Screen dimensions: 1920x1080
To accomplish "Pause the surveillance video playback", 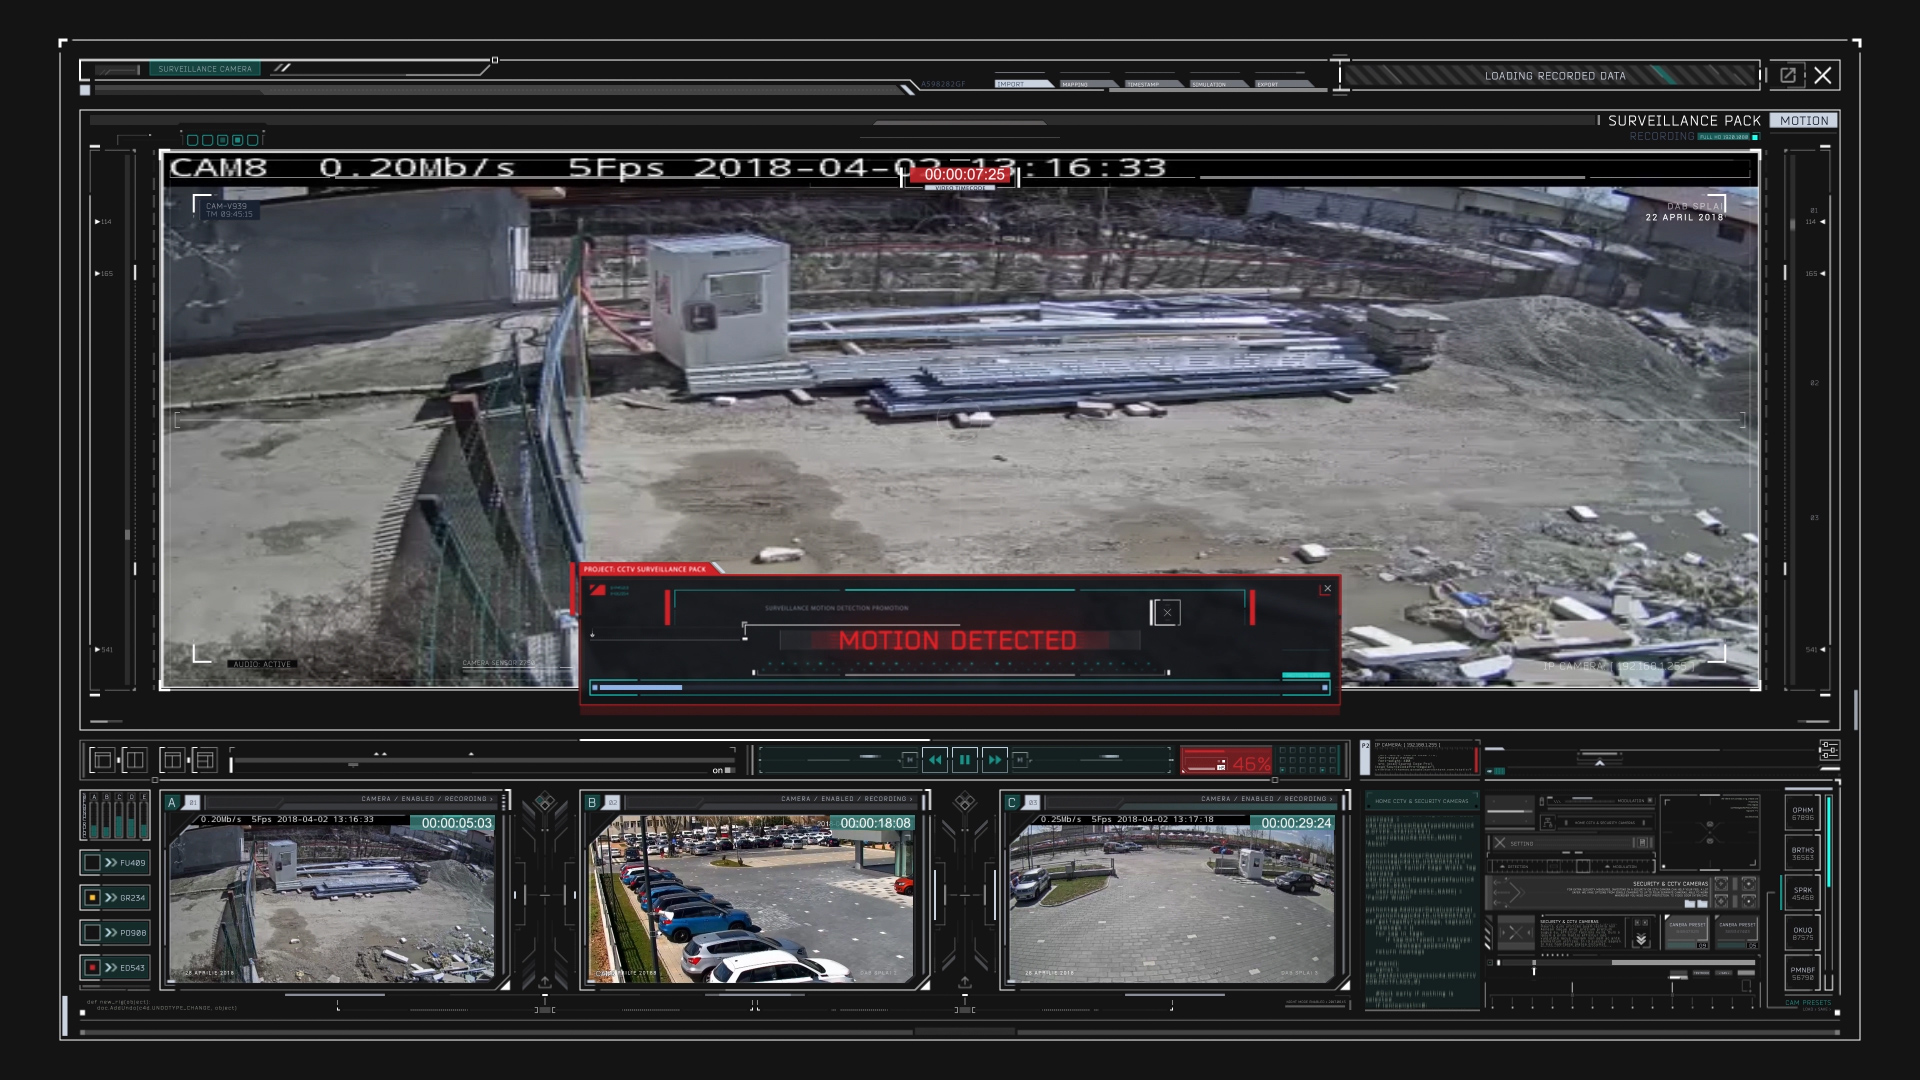I will coord(965,760).
